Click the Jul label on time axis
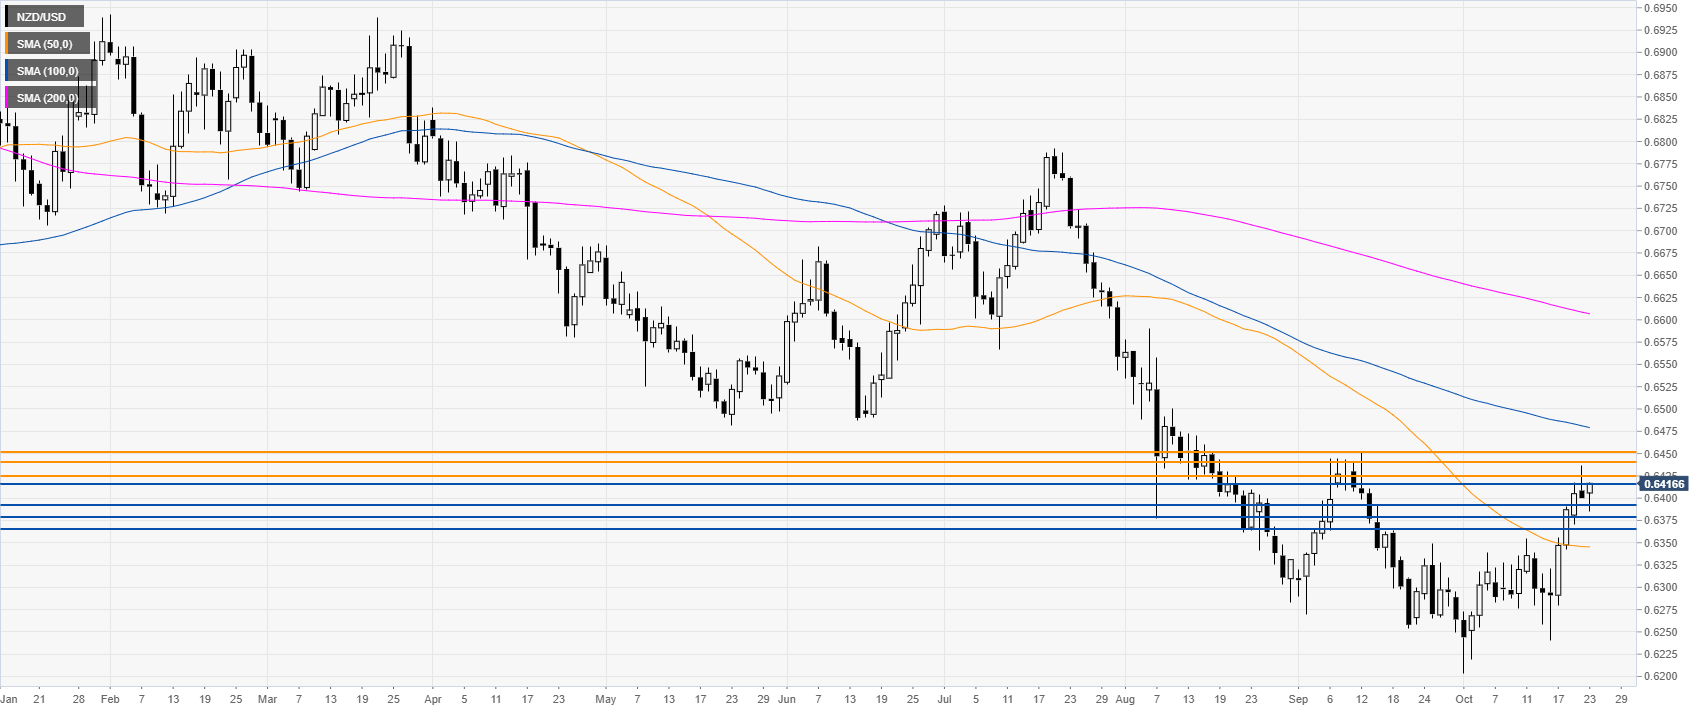The height and width of the screenshot is (712, 1707). tap(944, 699)
